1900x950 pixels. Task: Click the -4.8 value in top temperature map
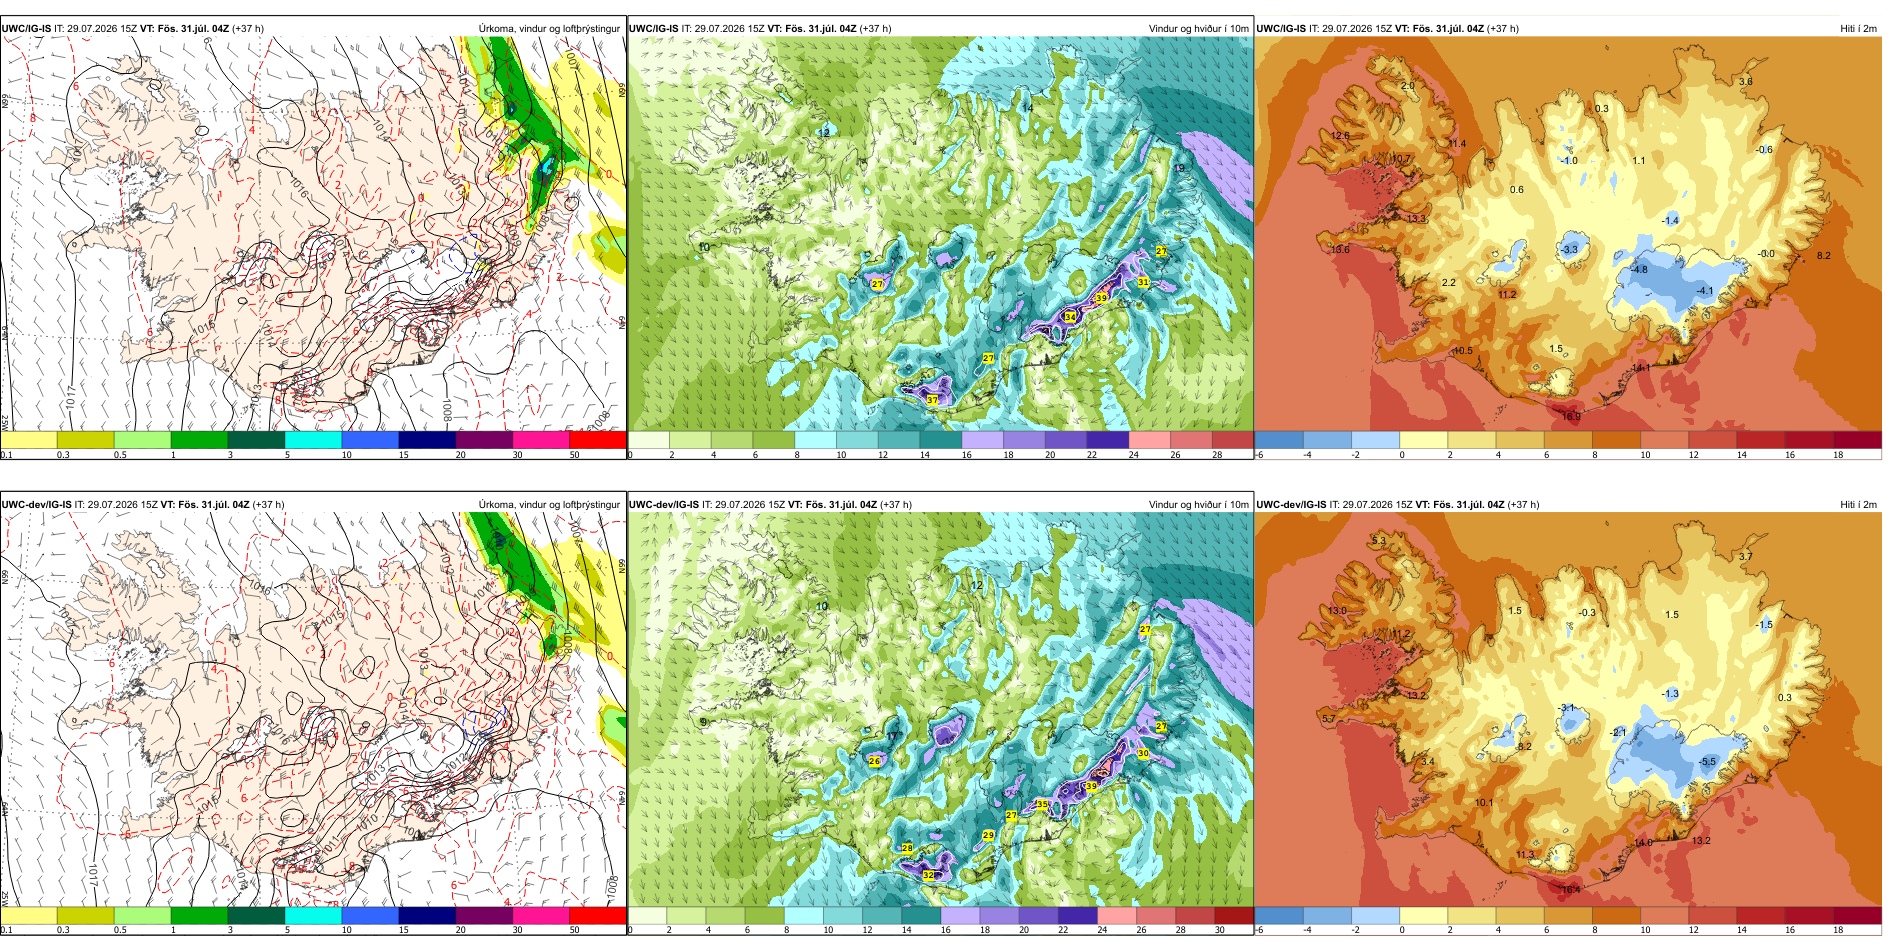point(1639,270)
